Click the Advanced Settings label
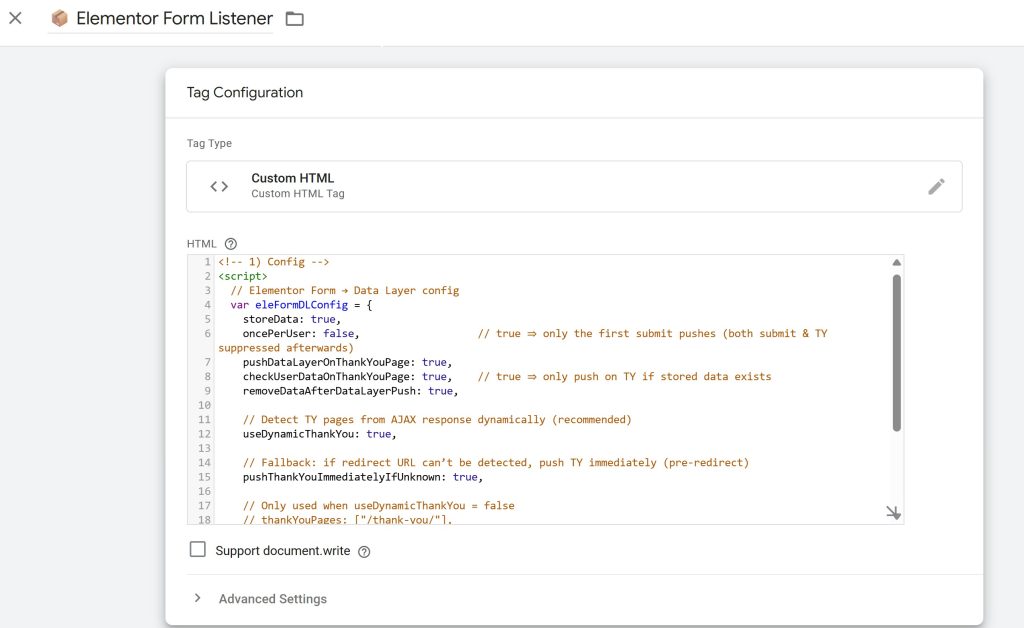Screen dimensions: 1024x628 pos(272,599)
